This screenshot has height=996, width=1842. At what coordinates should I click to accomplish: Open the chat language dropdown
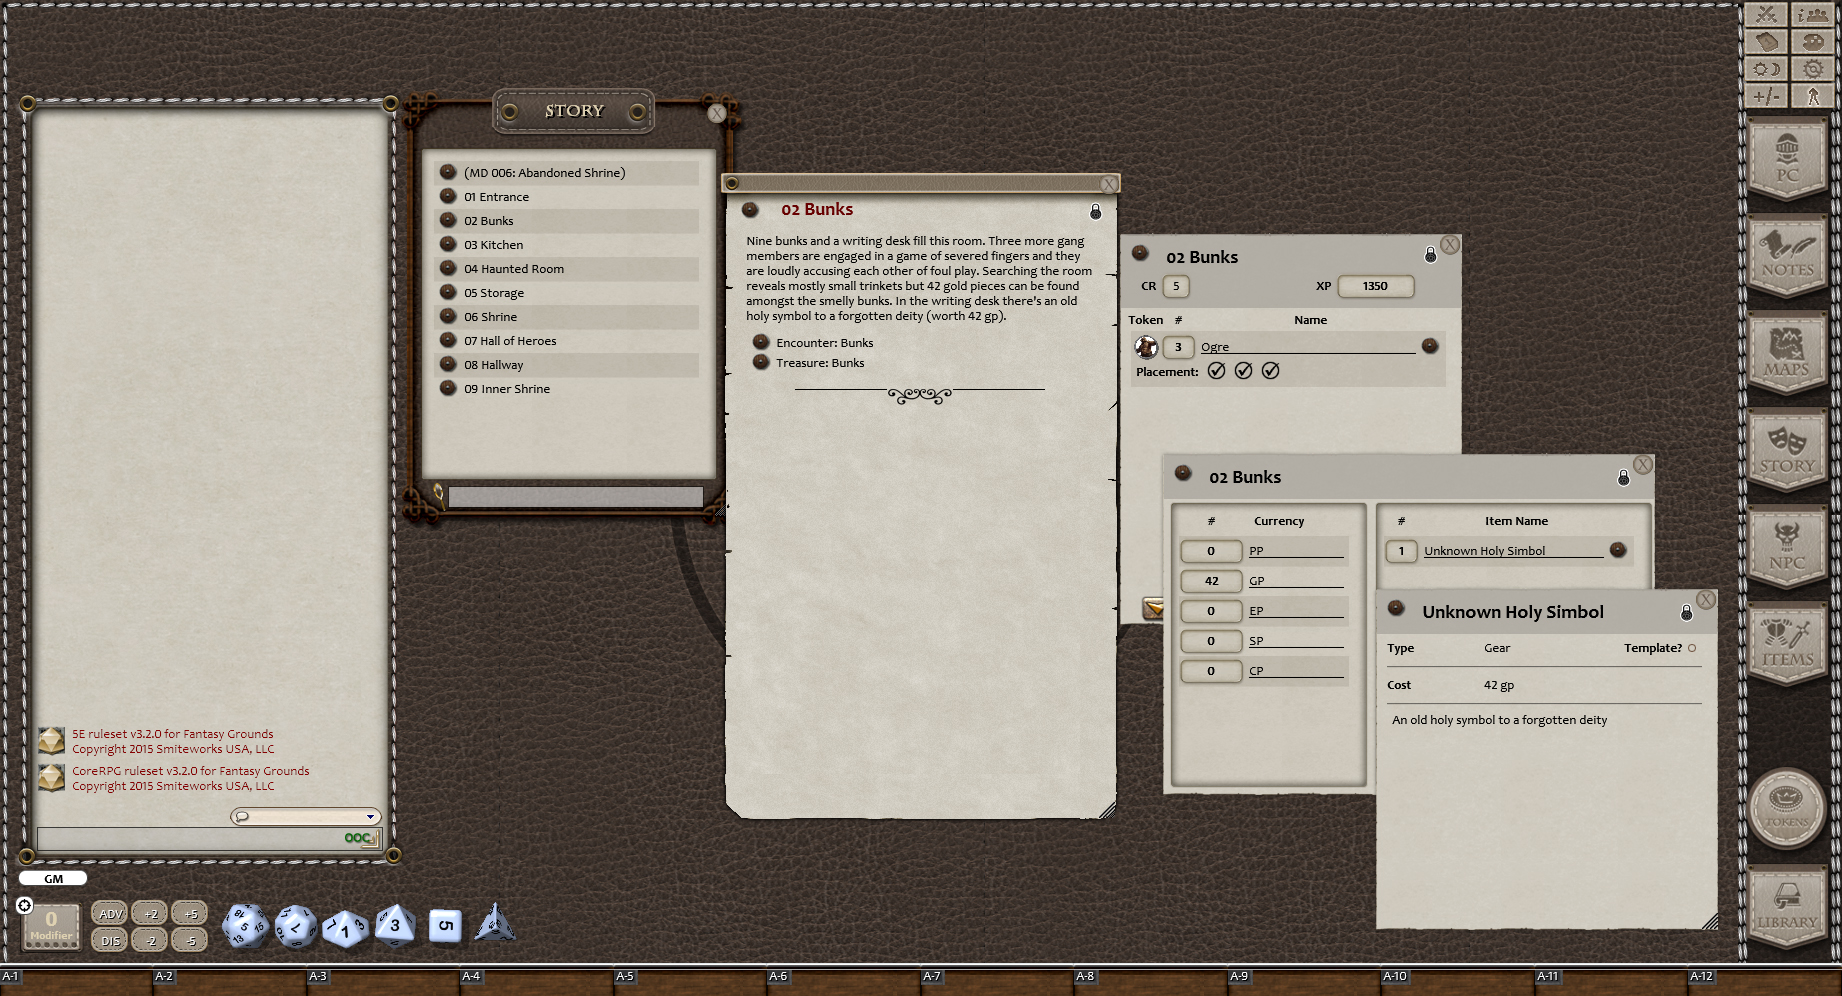coord(306,815)
